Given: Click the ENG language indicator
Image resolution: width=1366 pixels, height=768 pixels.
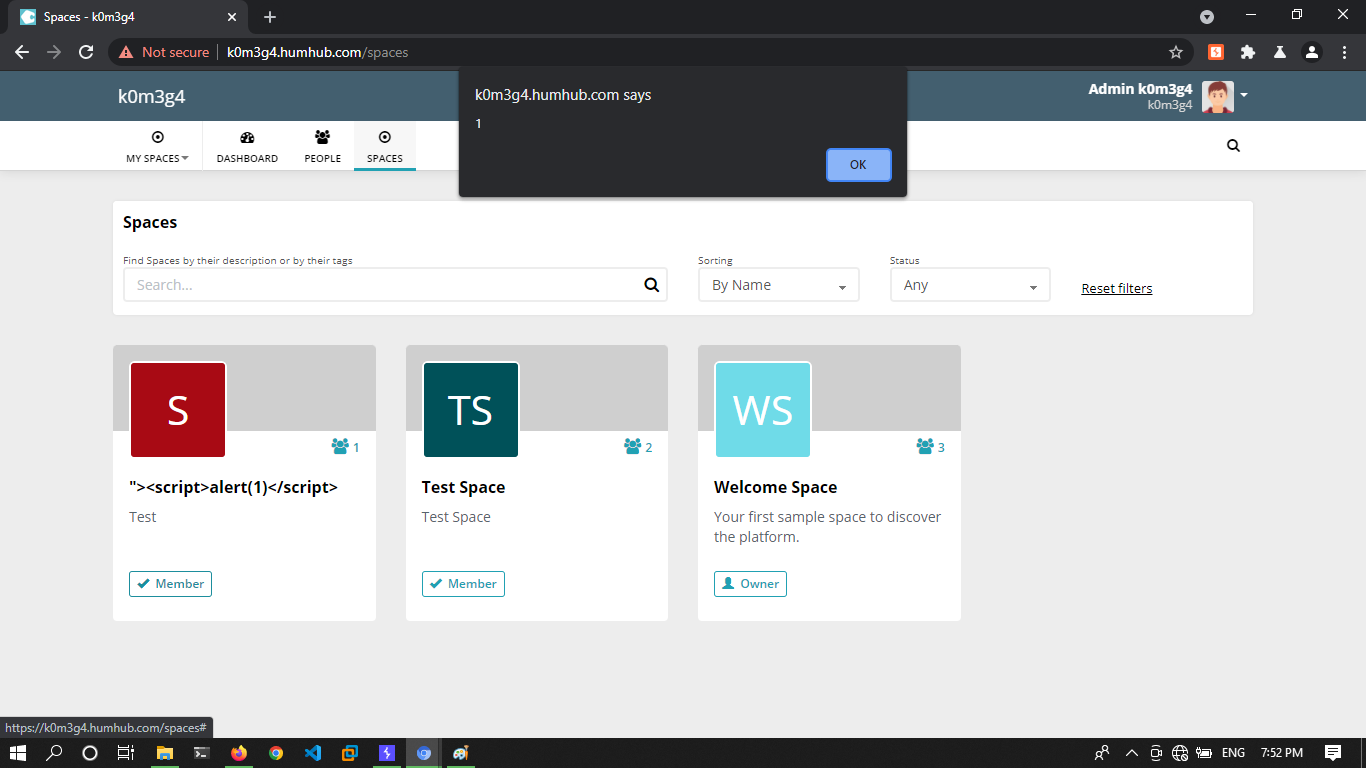Looking at the screenshot, I should 1234,753.
